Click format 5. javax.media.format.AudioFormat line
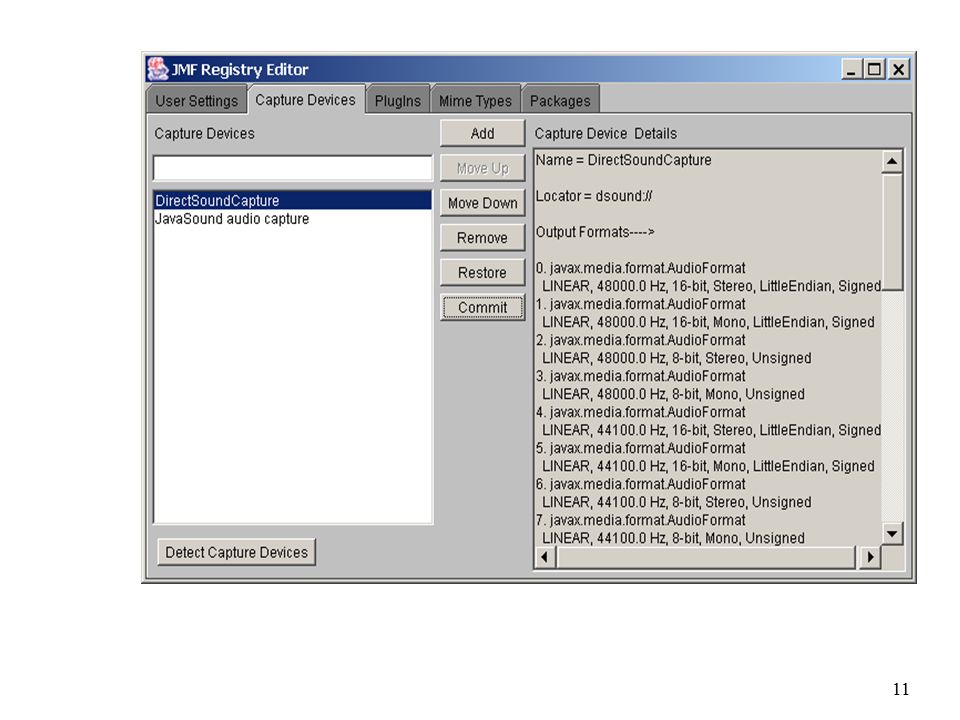960x720 pixels. pyautogui.click(x=640, y=448)
